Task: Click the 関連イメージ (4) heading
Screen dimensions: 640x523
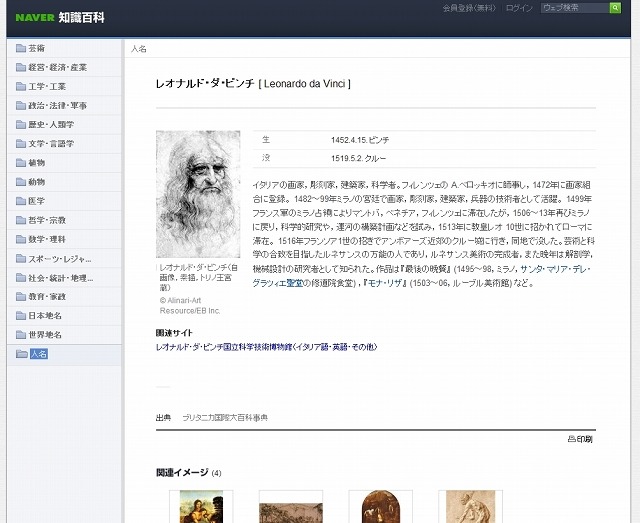Action: (x=189, y=473)
